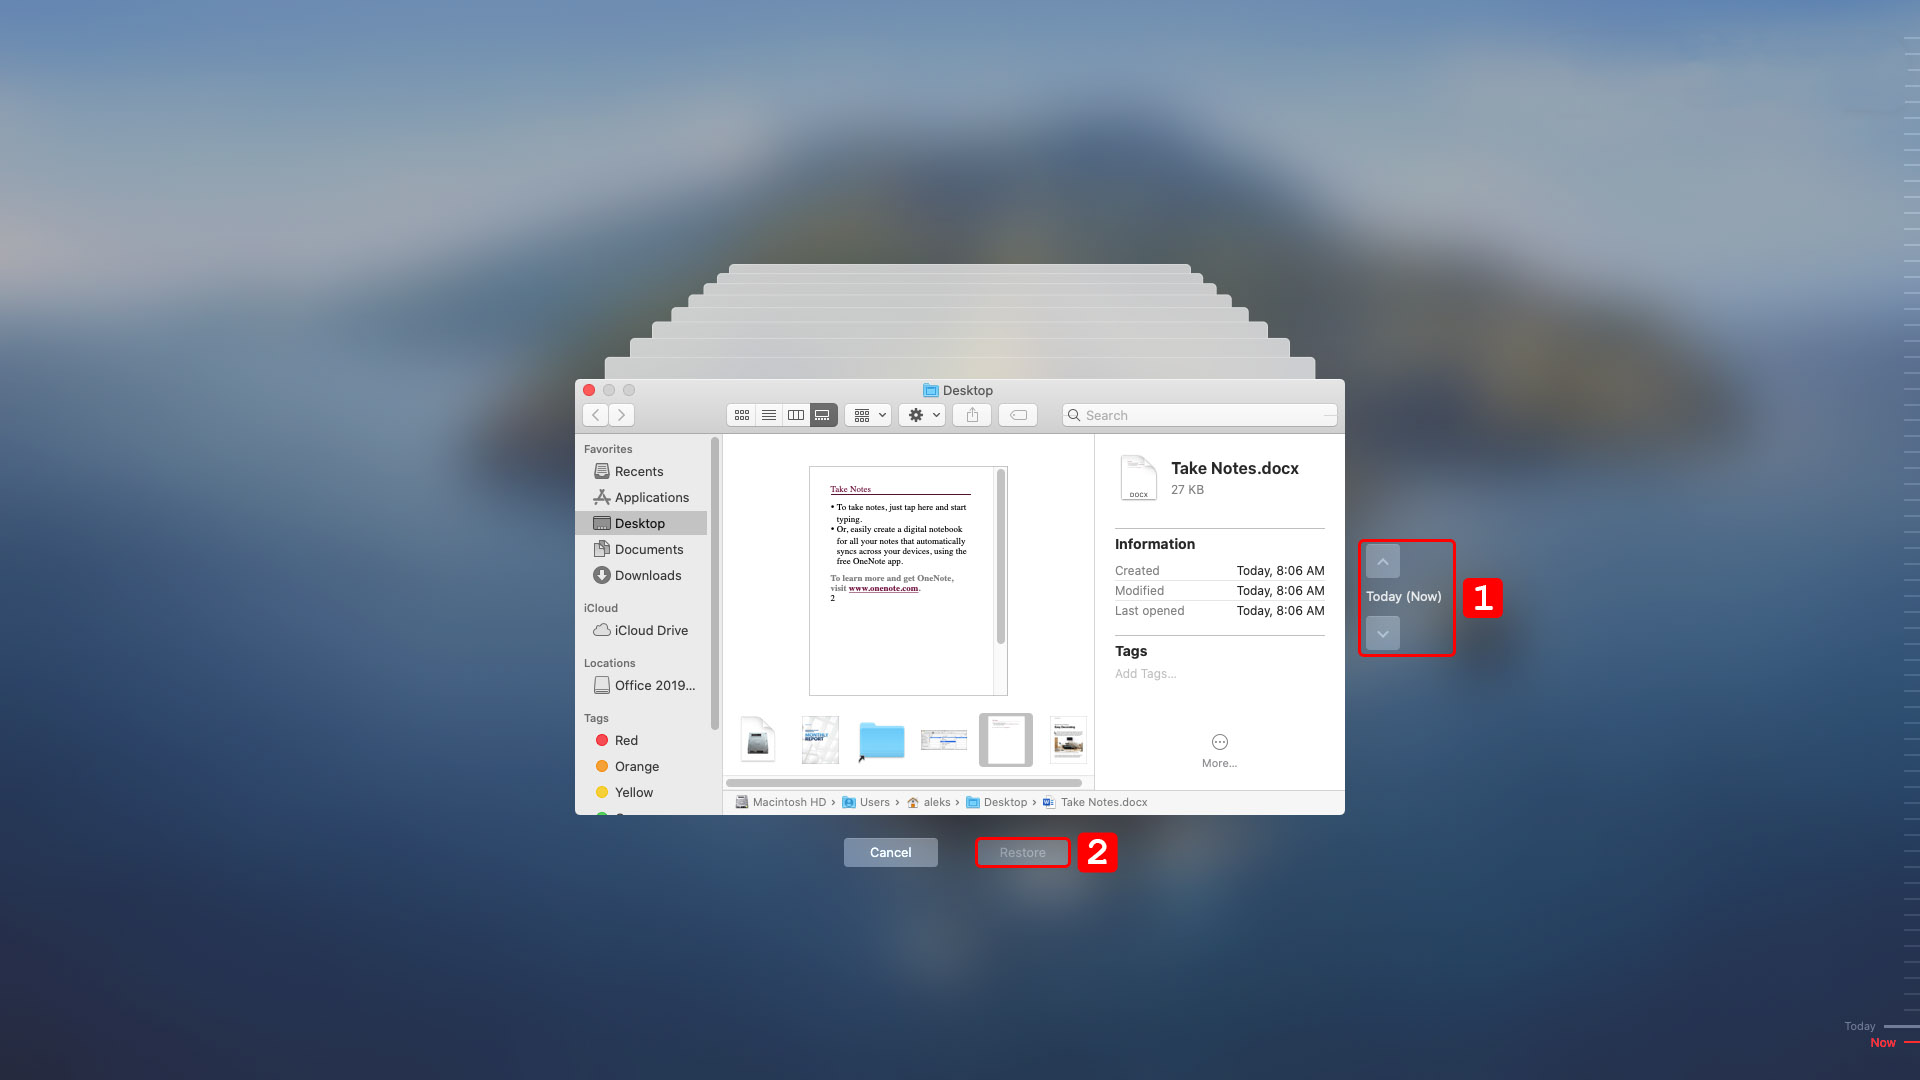Select the Documents sidebar item
This screenshot has height=1080, width=1920.
click(646, 549)
